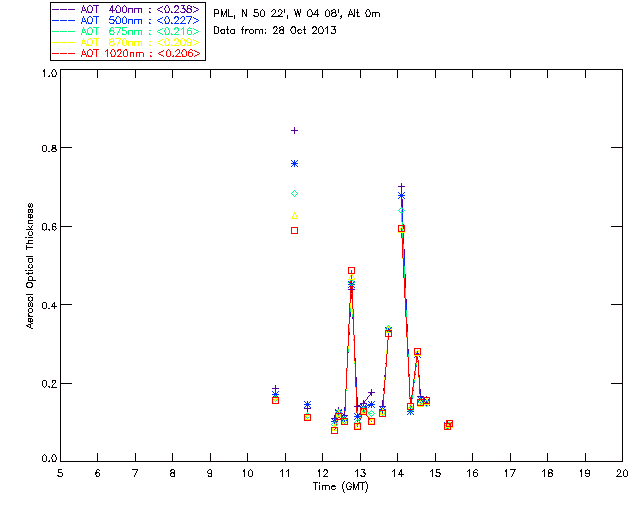
Task: Click the x-axis tick label 15
Action: click(x=435, y=474)
